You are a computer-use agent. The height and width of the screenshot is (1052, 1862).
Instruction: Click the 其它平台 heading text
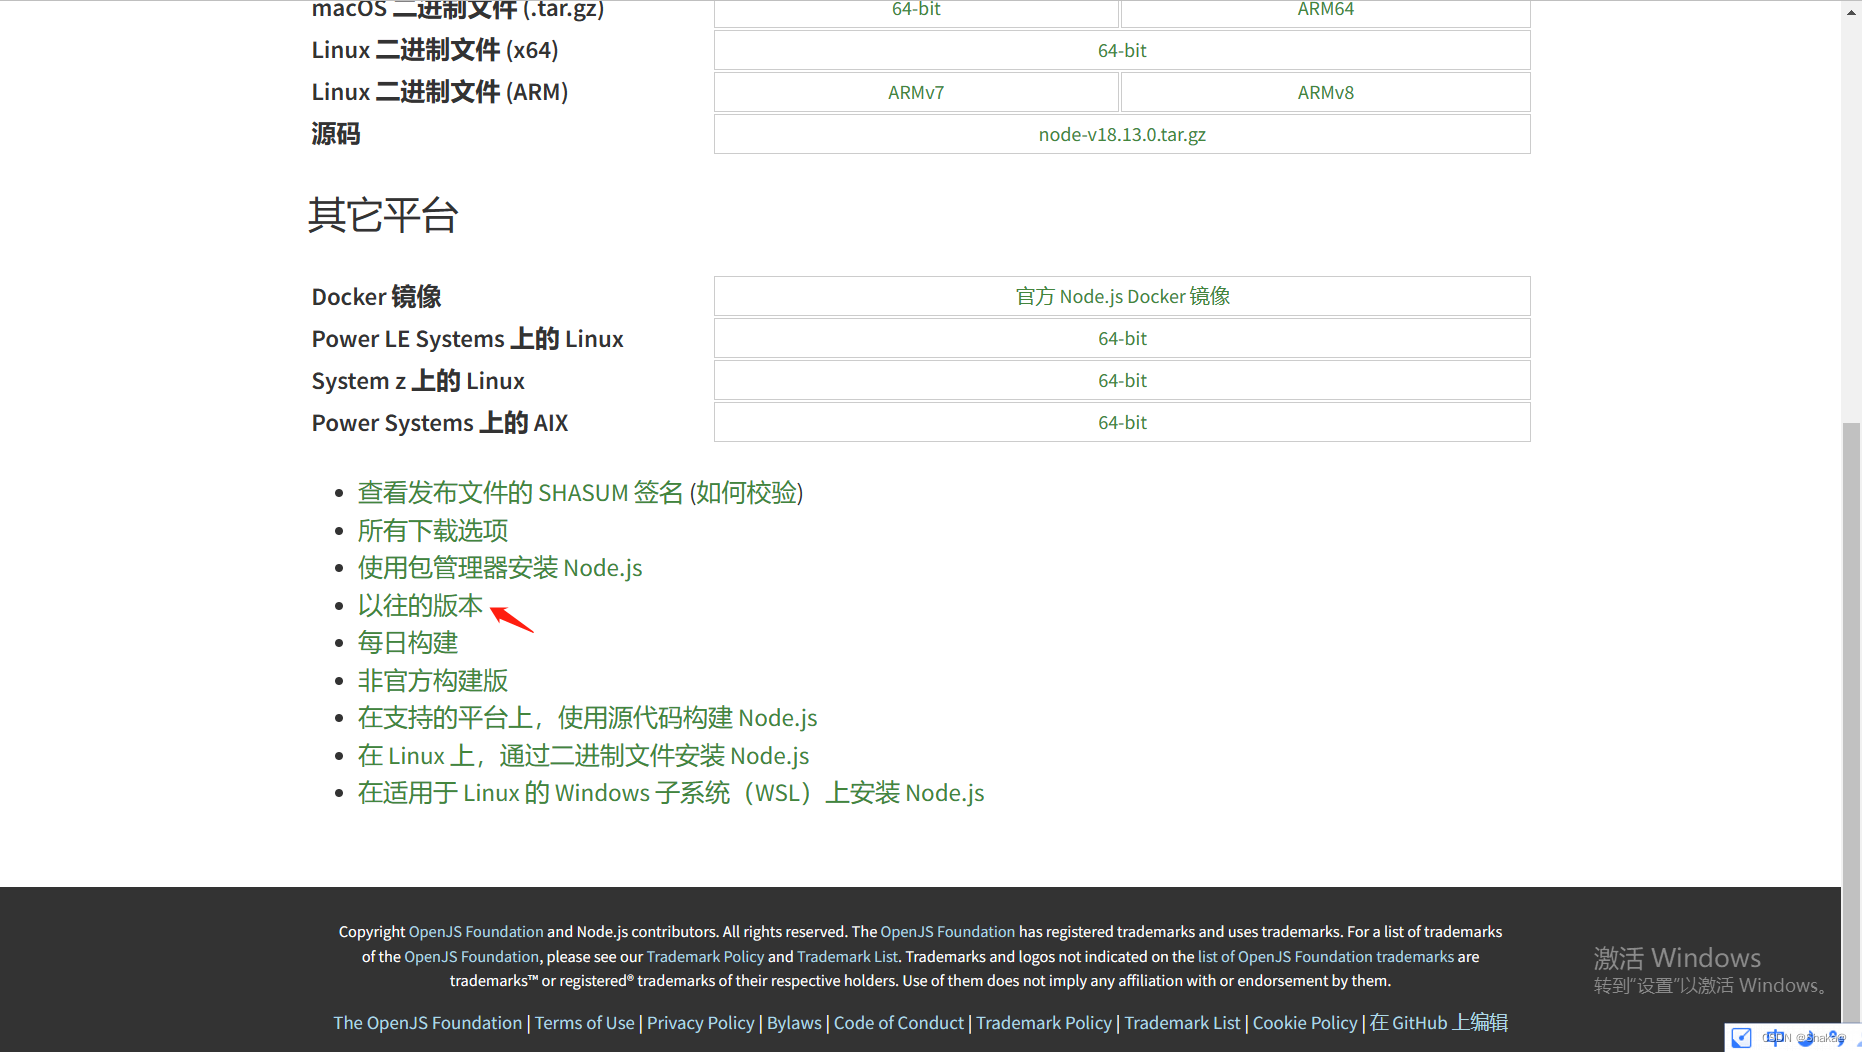click(383, 215)
